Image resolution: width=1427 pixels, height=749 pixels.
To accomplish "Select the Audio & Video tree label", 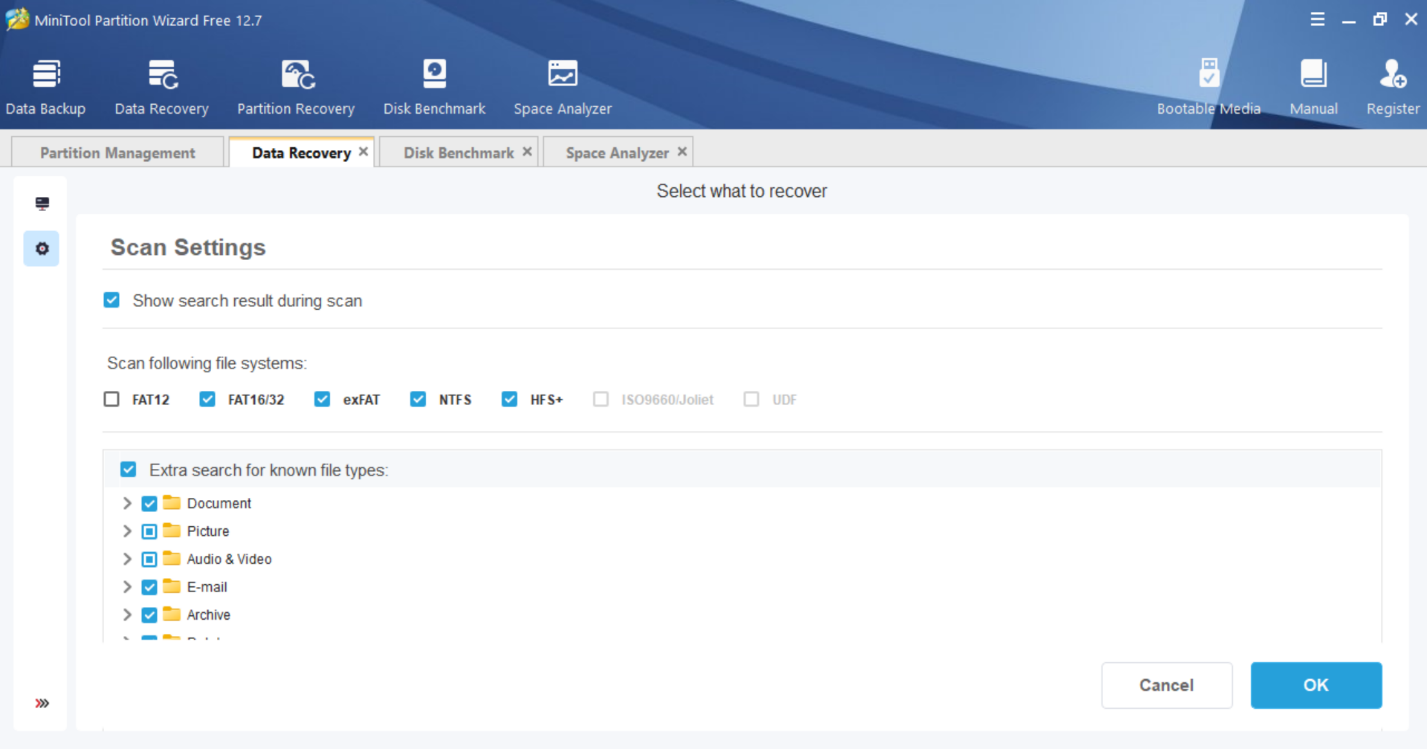I will tap(229, 559).
